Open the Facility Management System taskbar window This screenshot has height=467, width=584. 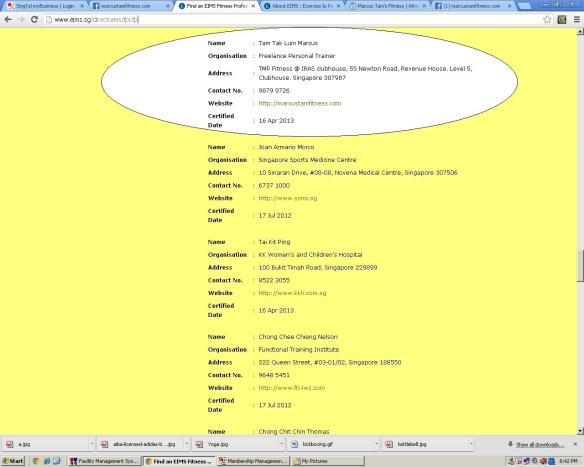click(104, 461)
